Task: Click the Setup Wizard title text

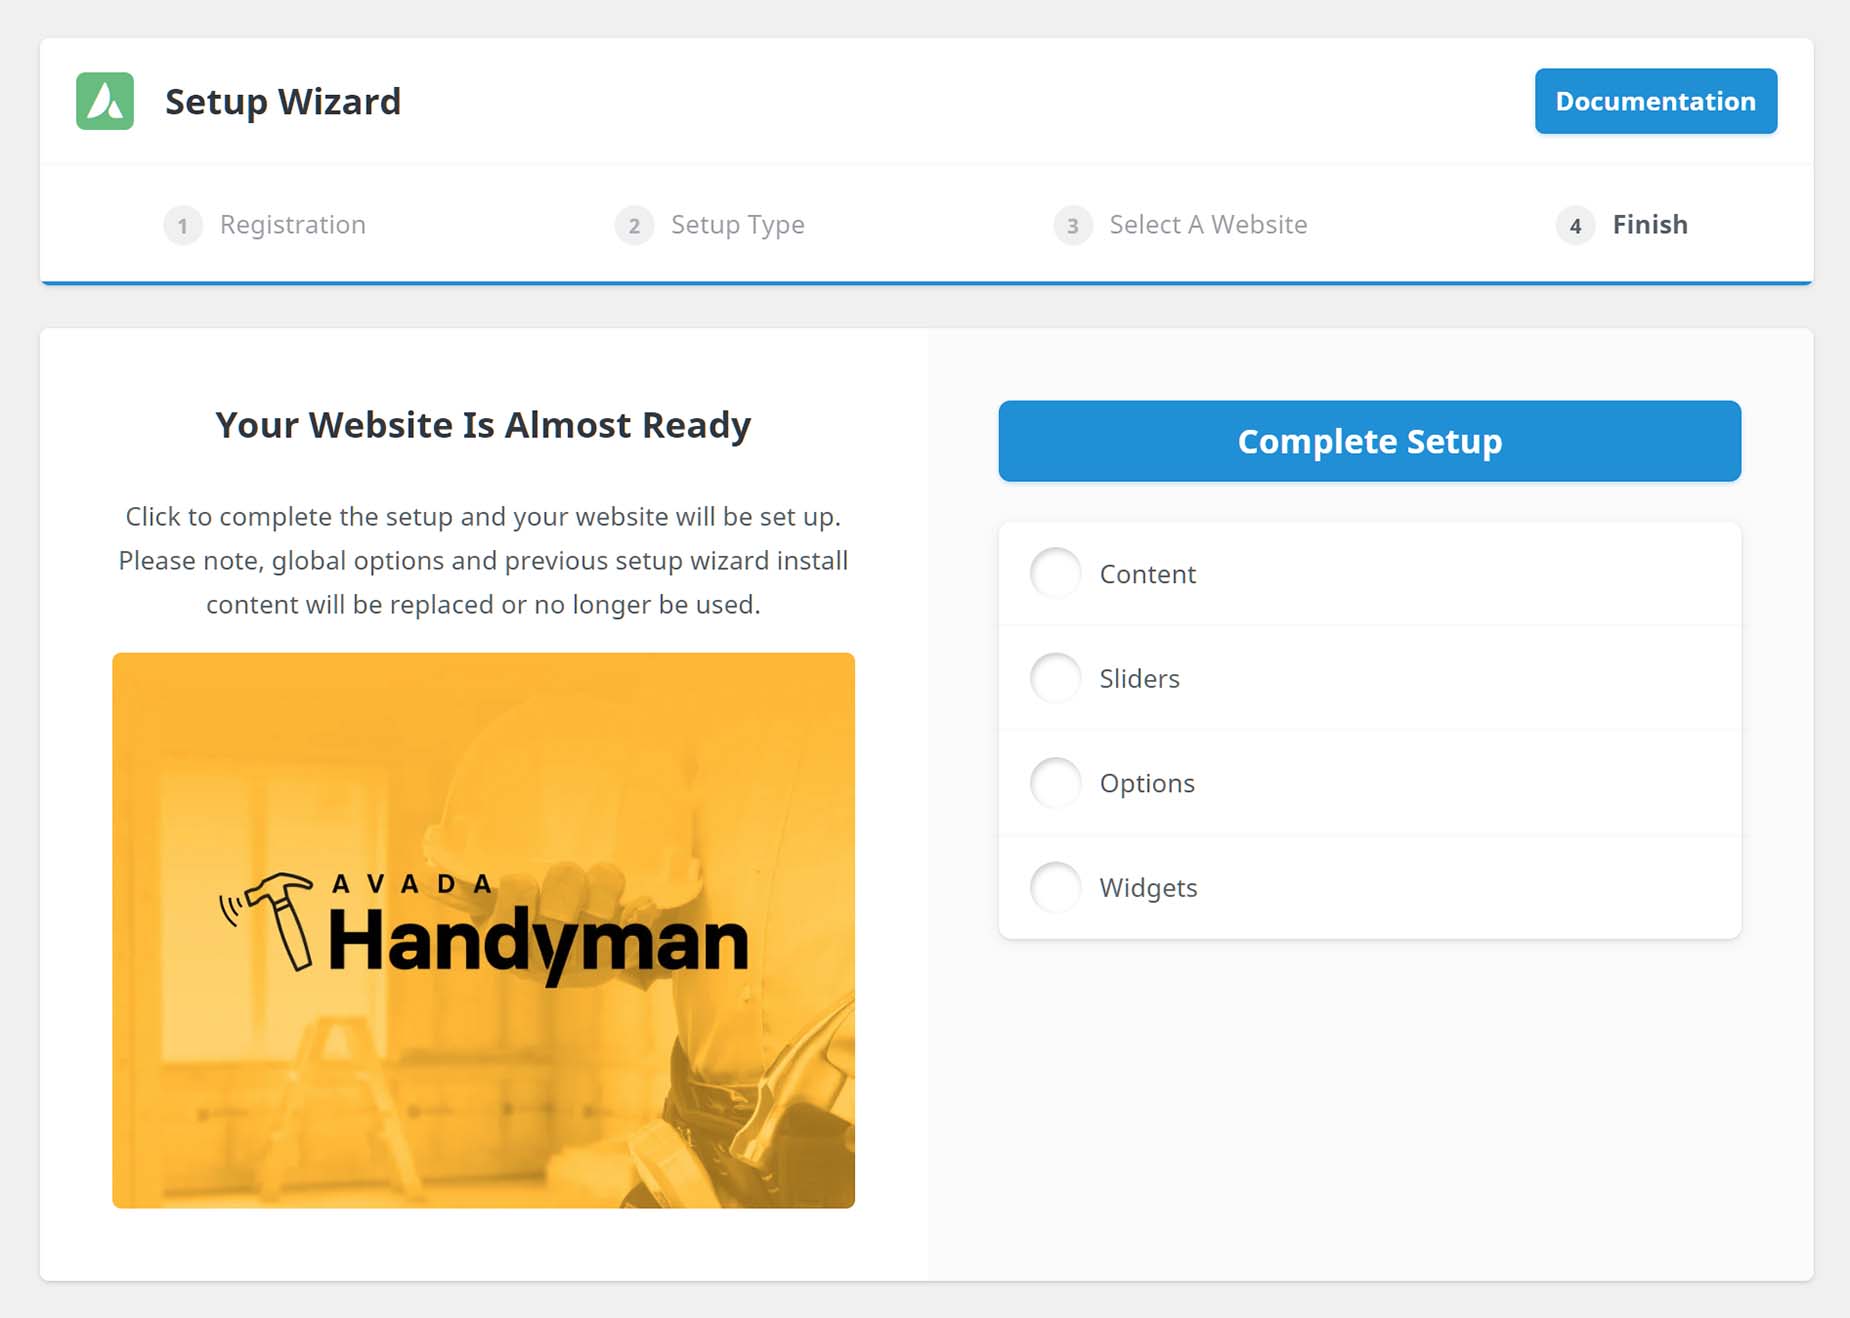Action: [x=283, y=102]
